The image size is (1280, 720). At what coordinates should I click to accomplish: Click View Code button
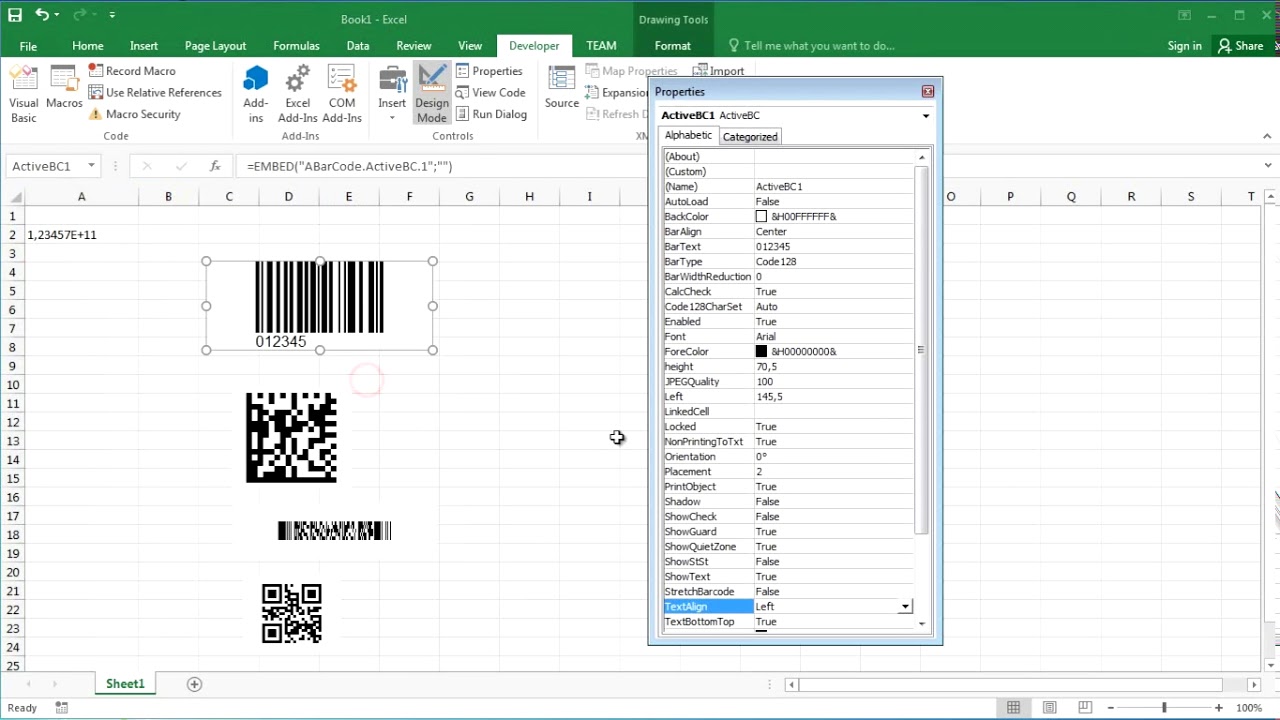490,92
